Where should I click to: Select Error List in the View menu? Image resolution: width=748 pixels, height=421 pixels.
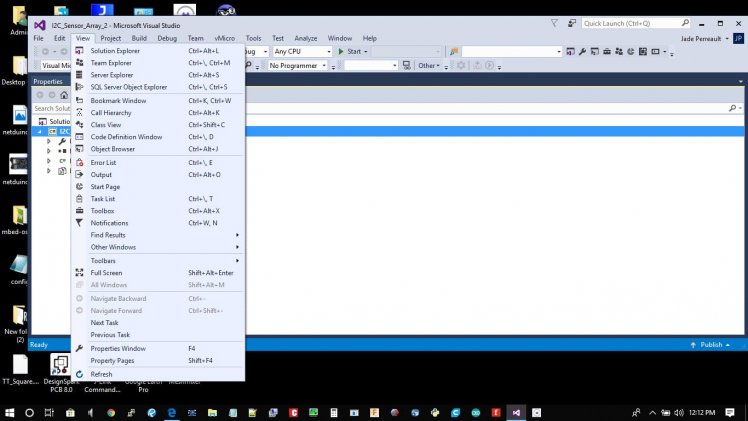click(103, 162)
